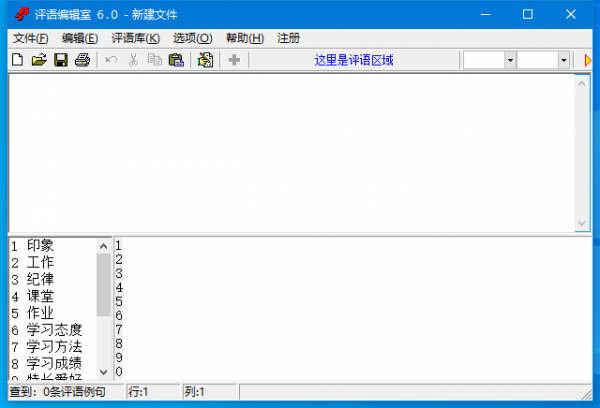The height and width of the screenshot is (408, 600).
Task: Expand the second toolbar combo box
Action: coord(564,60)
